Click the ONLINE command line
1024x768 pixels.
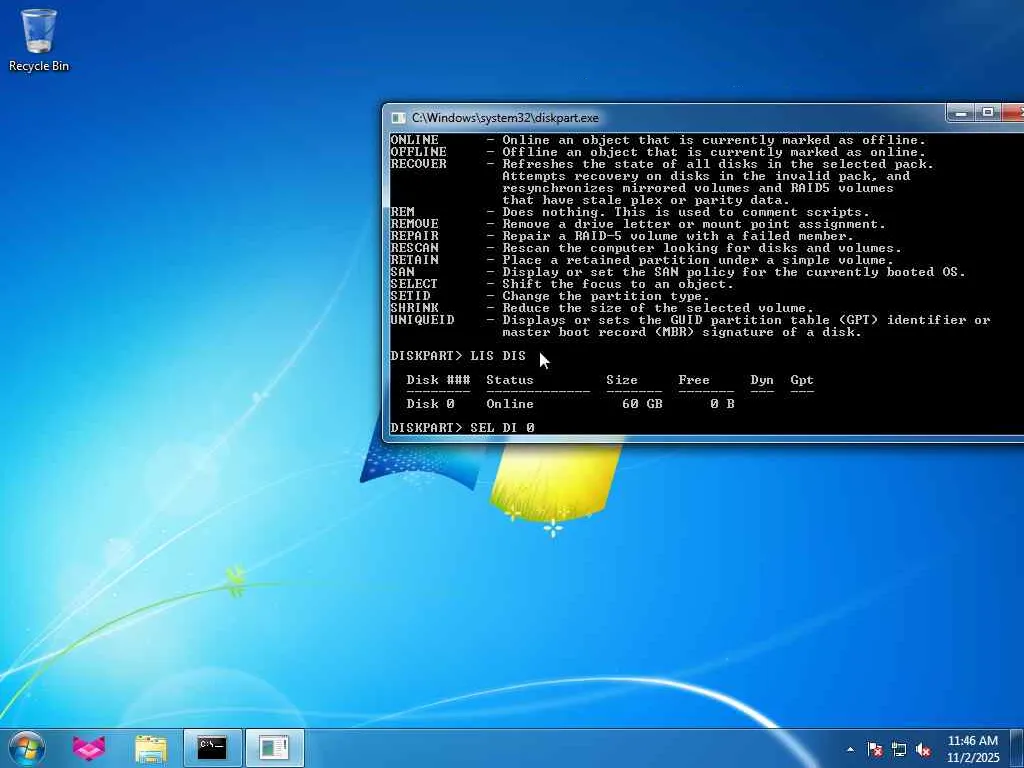tap(658, 140)
